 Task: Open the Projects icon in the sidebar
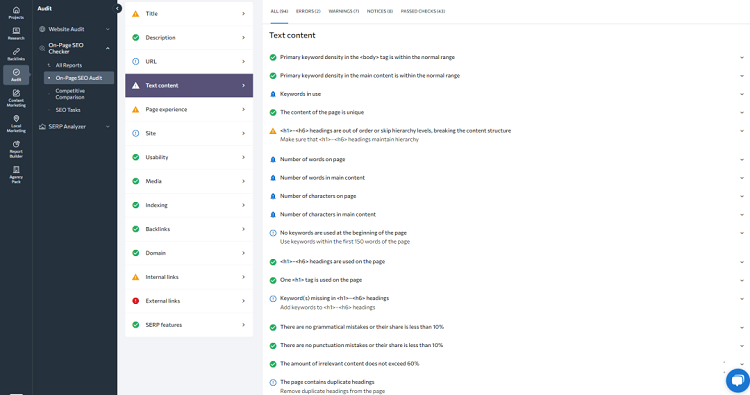coord(16,13)
